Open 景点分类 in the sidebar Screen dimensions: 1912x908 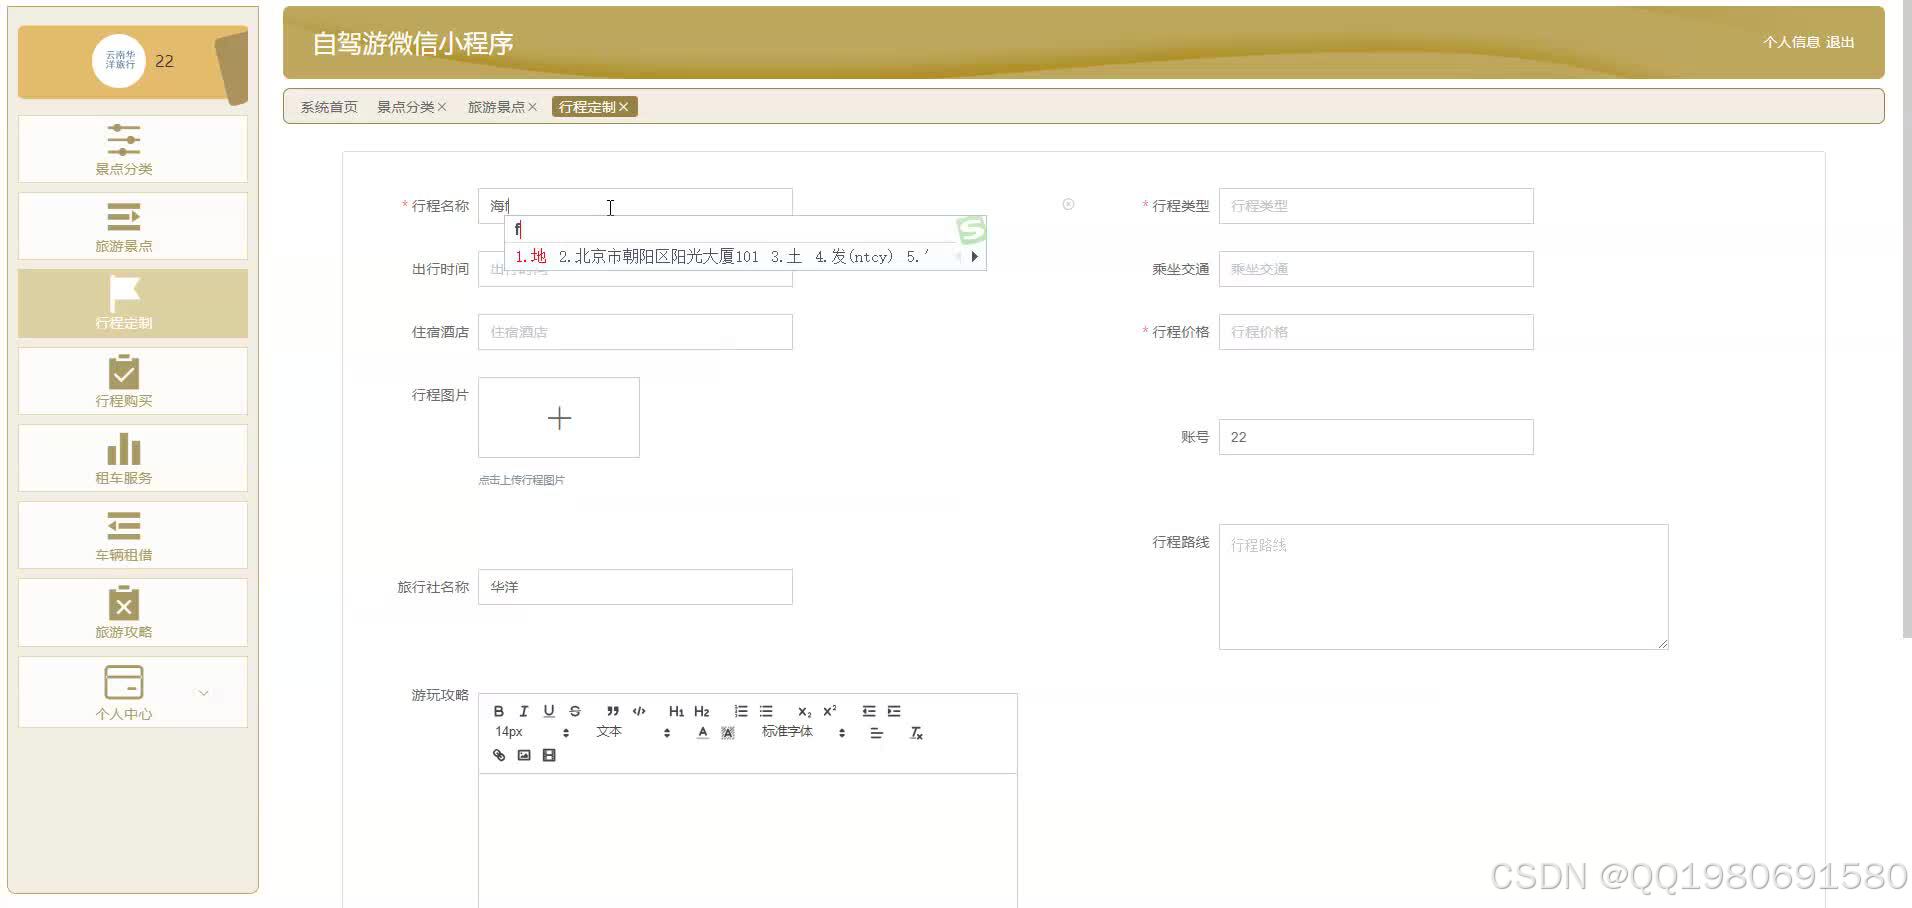133,149
